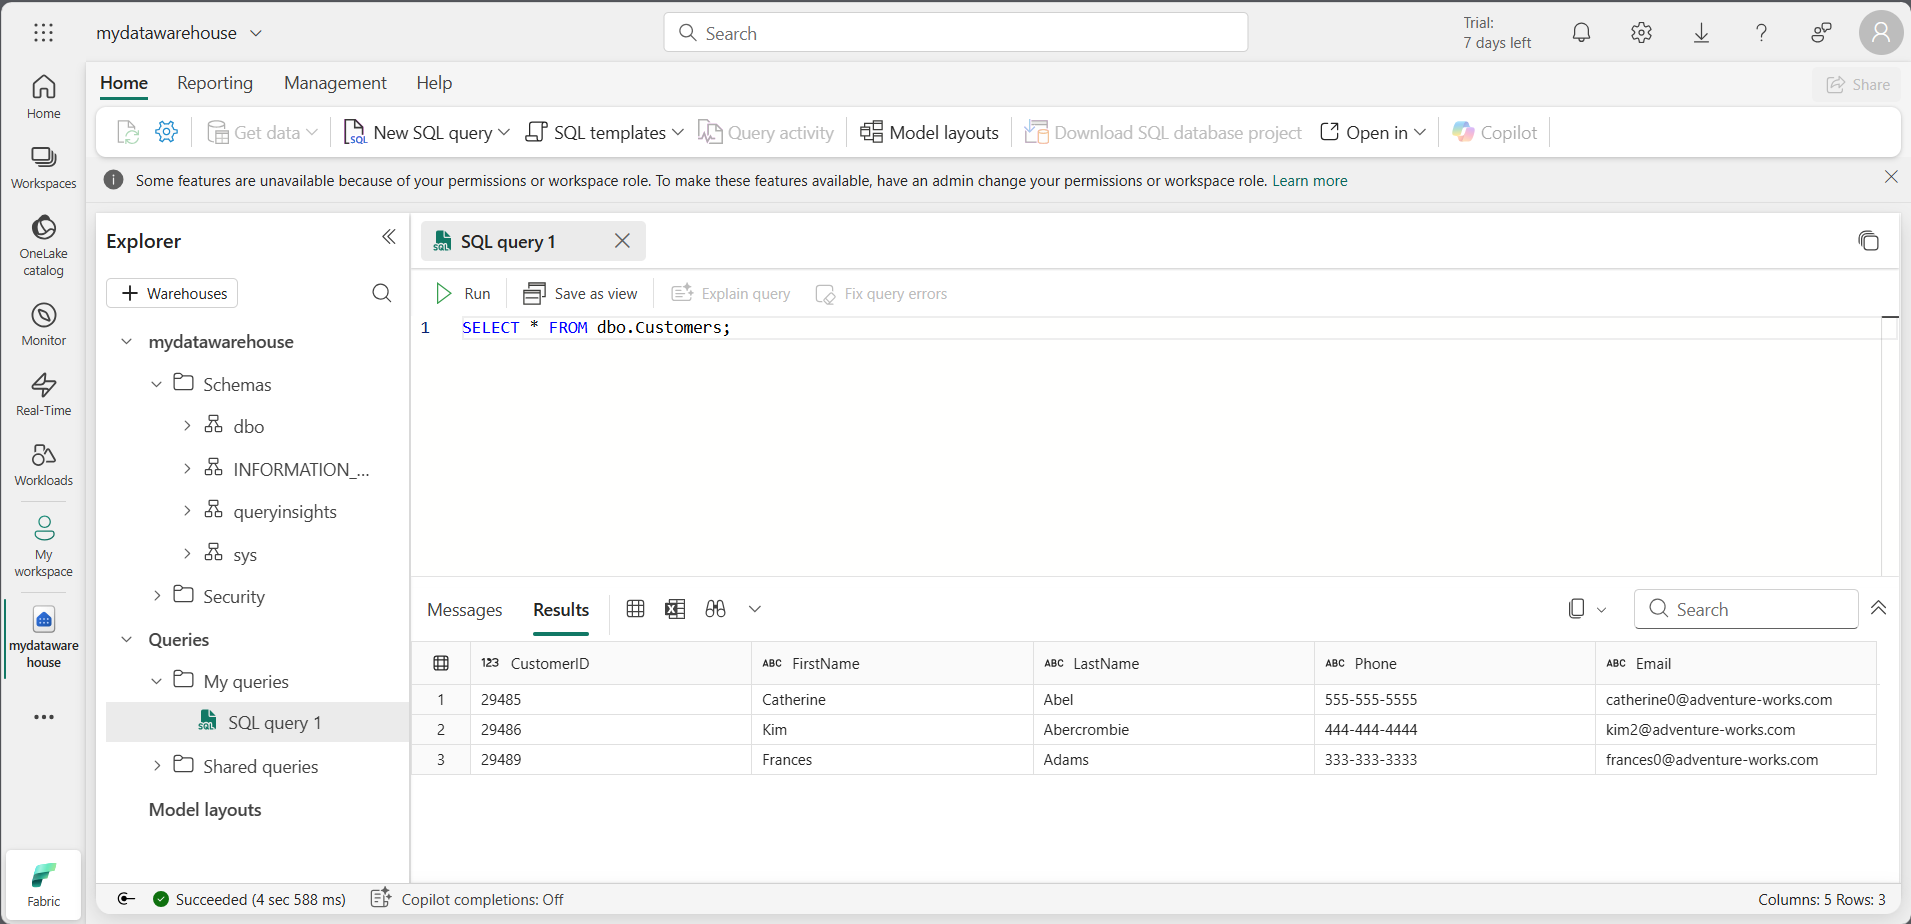
Task: Select all cells via results grid corner icon
Action: point(441,663)
